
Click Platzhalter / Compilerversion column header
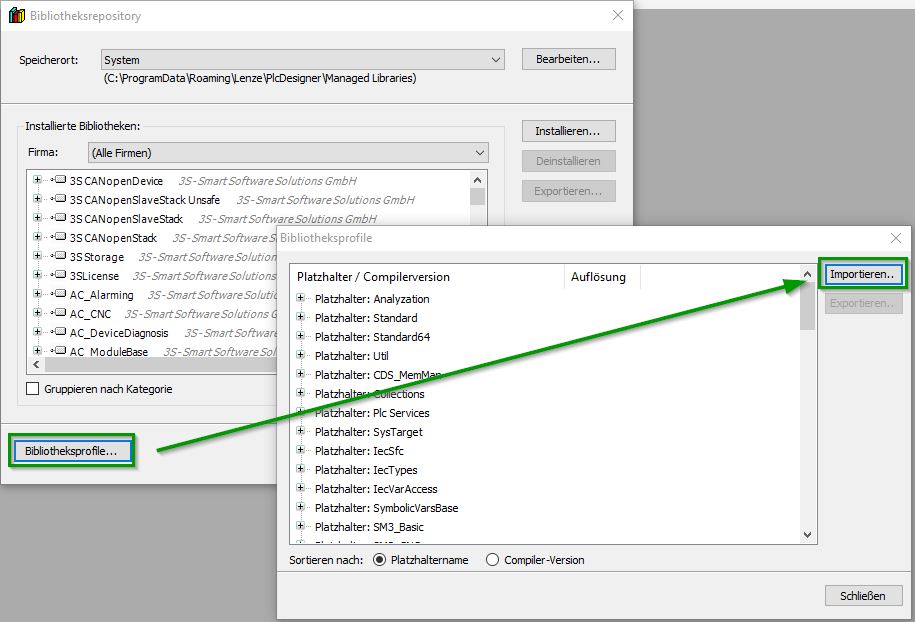click(x=374, y=277)
